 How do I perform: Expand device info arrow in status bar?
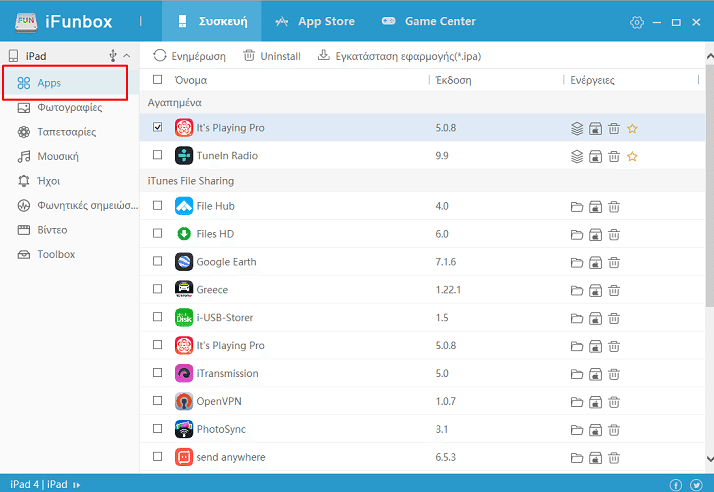click(76, 485)
